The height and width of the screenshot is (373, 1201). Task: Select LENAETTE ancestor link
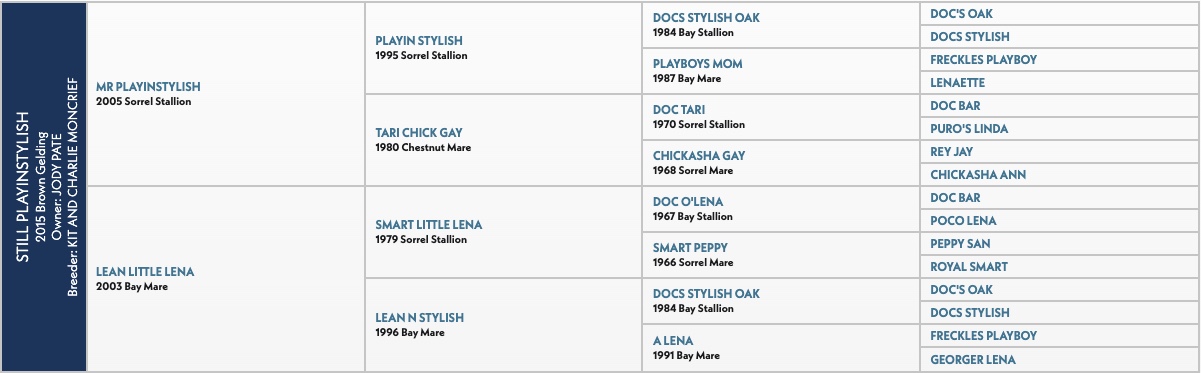(x=957, y=83)
